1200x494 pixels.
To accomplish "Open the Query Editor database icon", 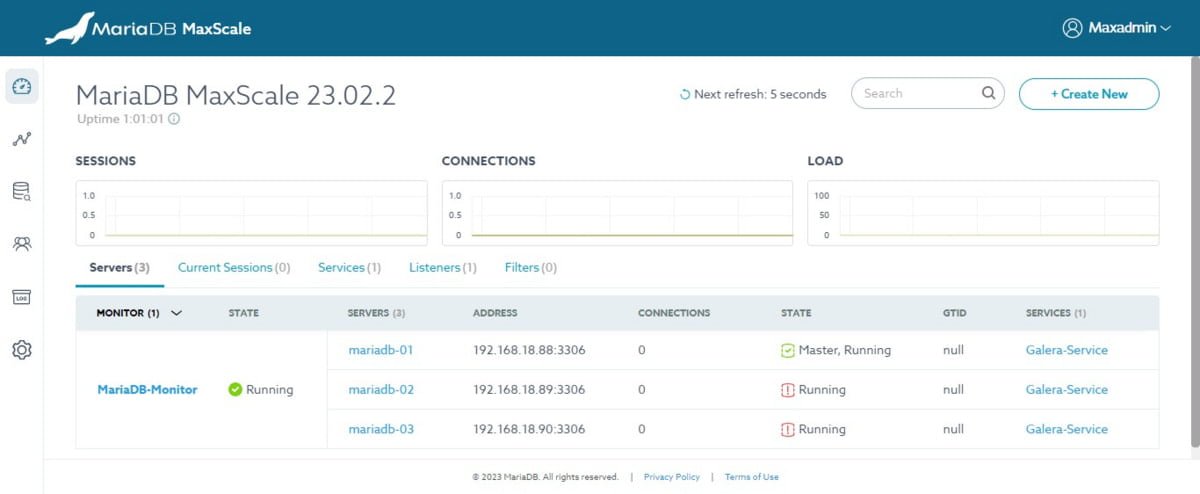I will pyautogui.click(x=22, y=191).
